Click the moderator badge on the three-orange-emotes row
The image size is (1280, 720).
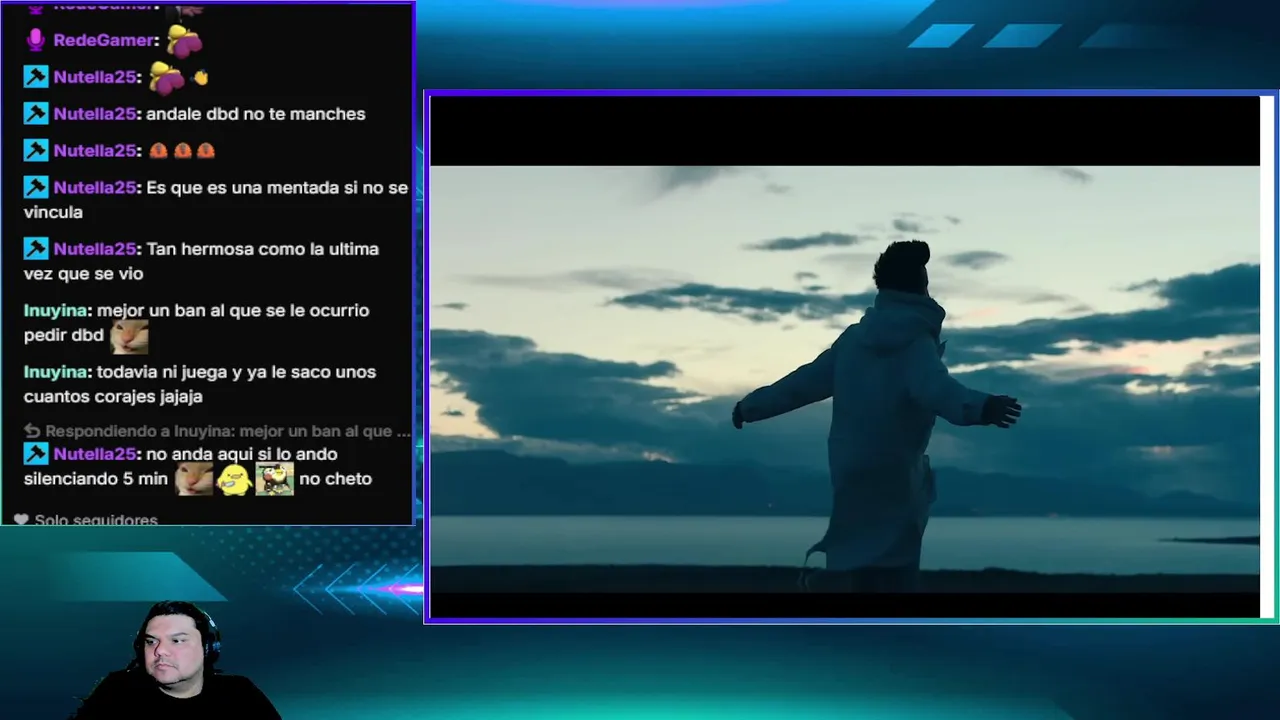click(x=36, y=151)
